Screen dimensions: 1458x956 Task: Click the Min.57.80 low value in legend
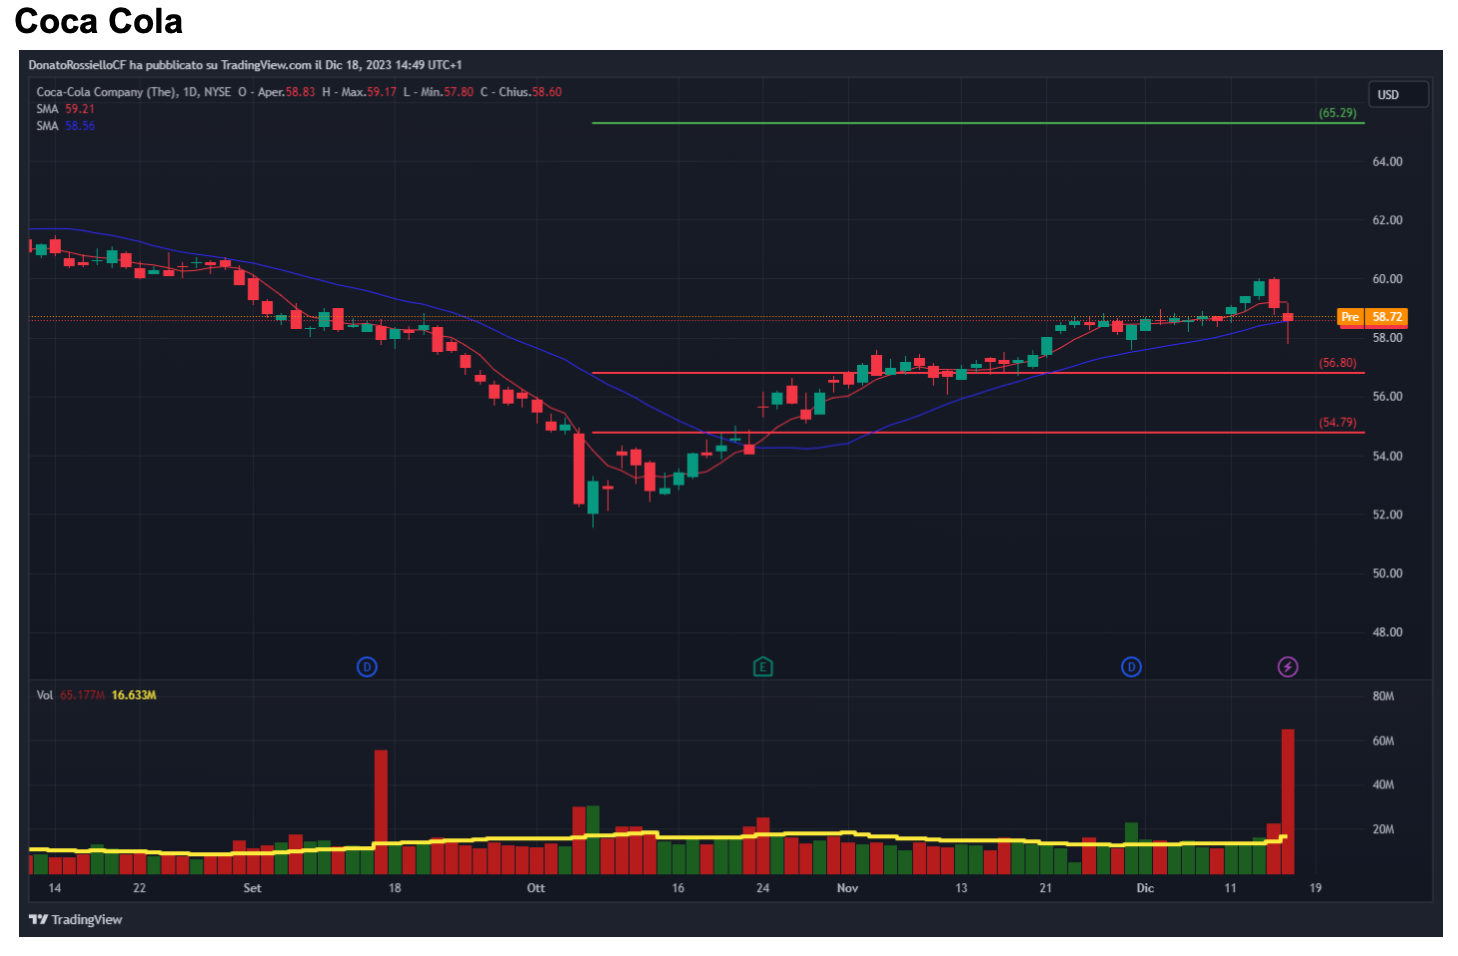pos(446,92)
